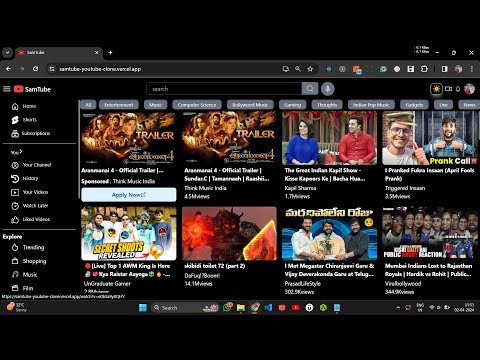Screen dimensions: 480x360
Task: Open Your Videos in sidebar
Action: point(30,192)
